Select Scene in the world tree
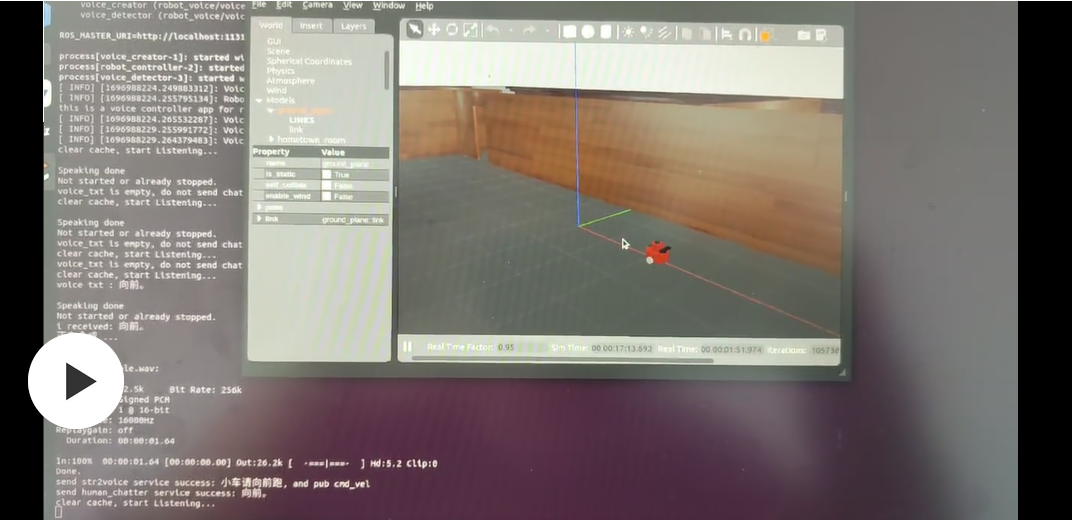 pyautogui.click(x=278, y=51)
